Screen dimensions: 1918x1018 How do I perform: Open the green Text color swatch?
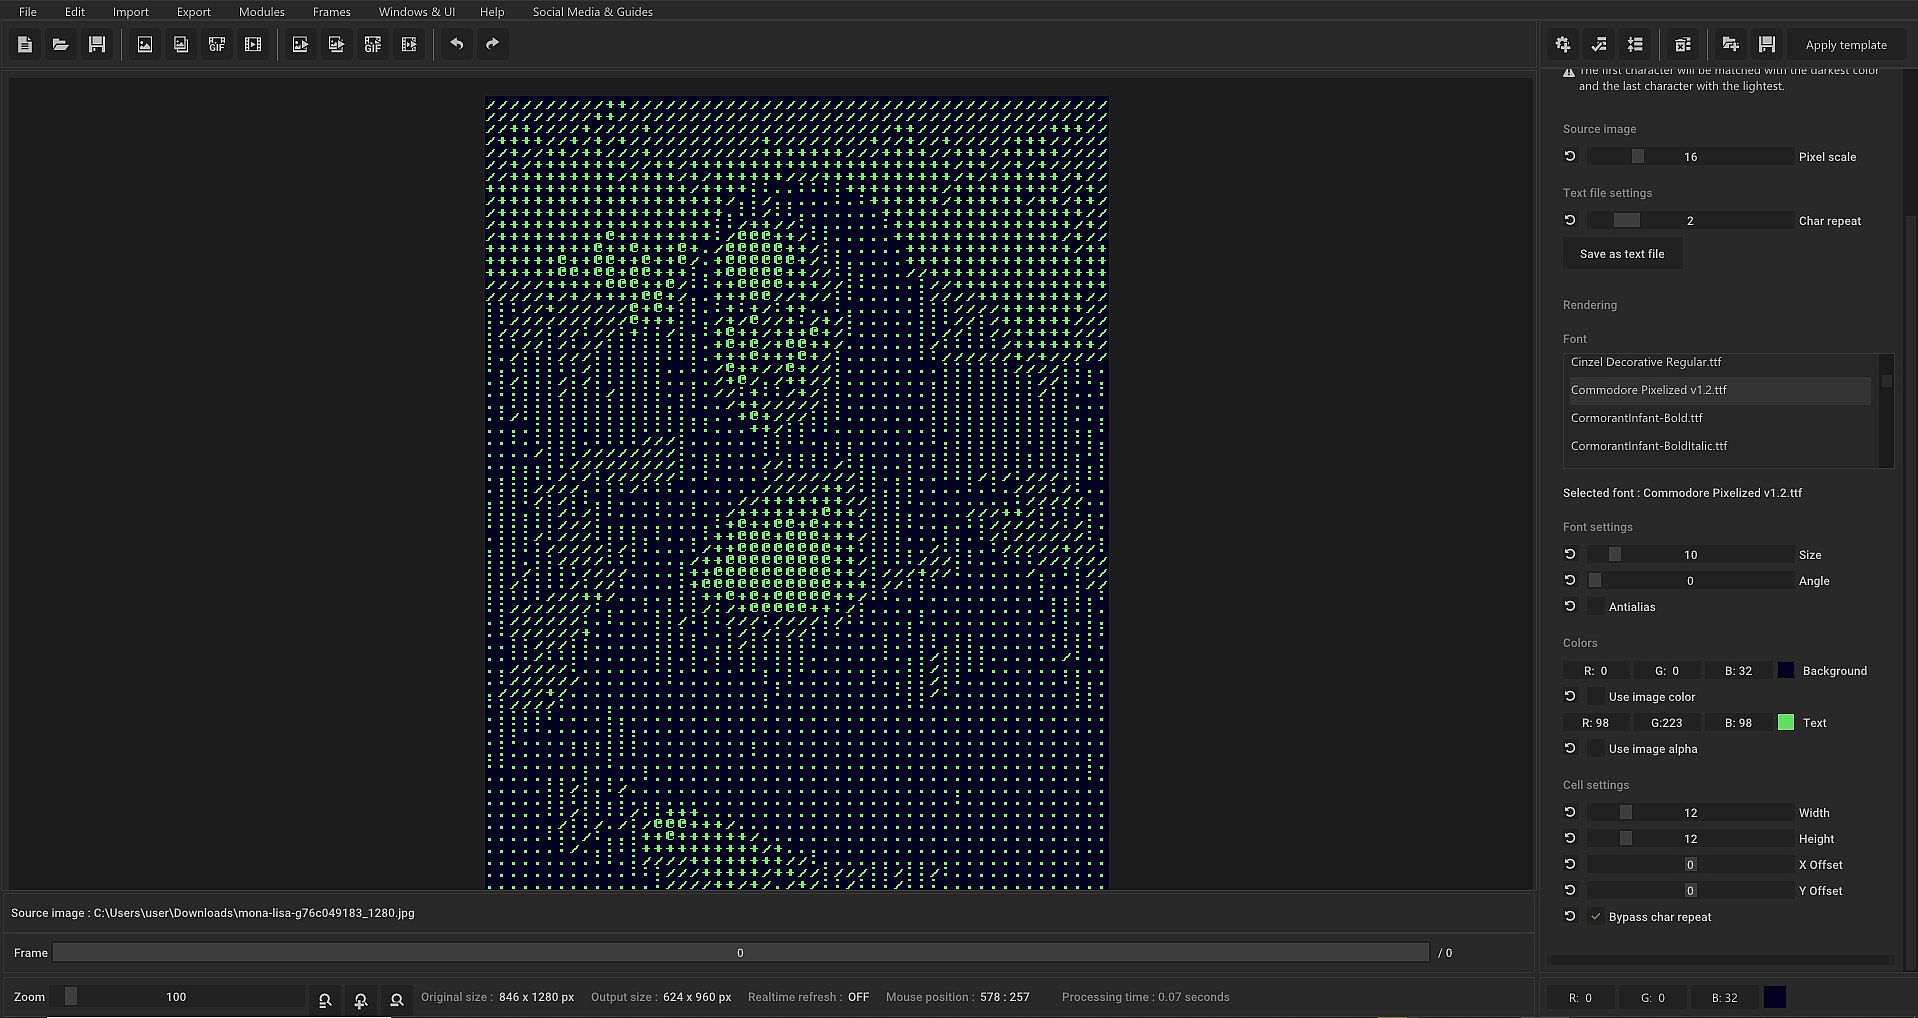[1785, 723]
